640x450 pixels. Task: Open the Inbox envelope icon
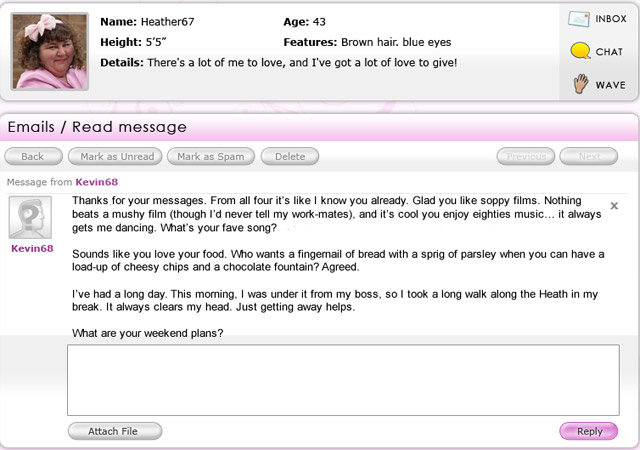(580, 19)
